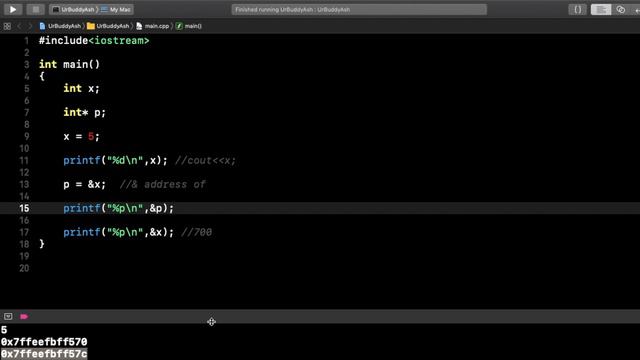Screen dimensions: 640x360
Task: Click highlighted console address 0x7ffeefbff57c
Action: coord(44,354)
